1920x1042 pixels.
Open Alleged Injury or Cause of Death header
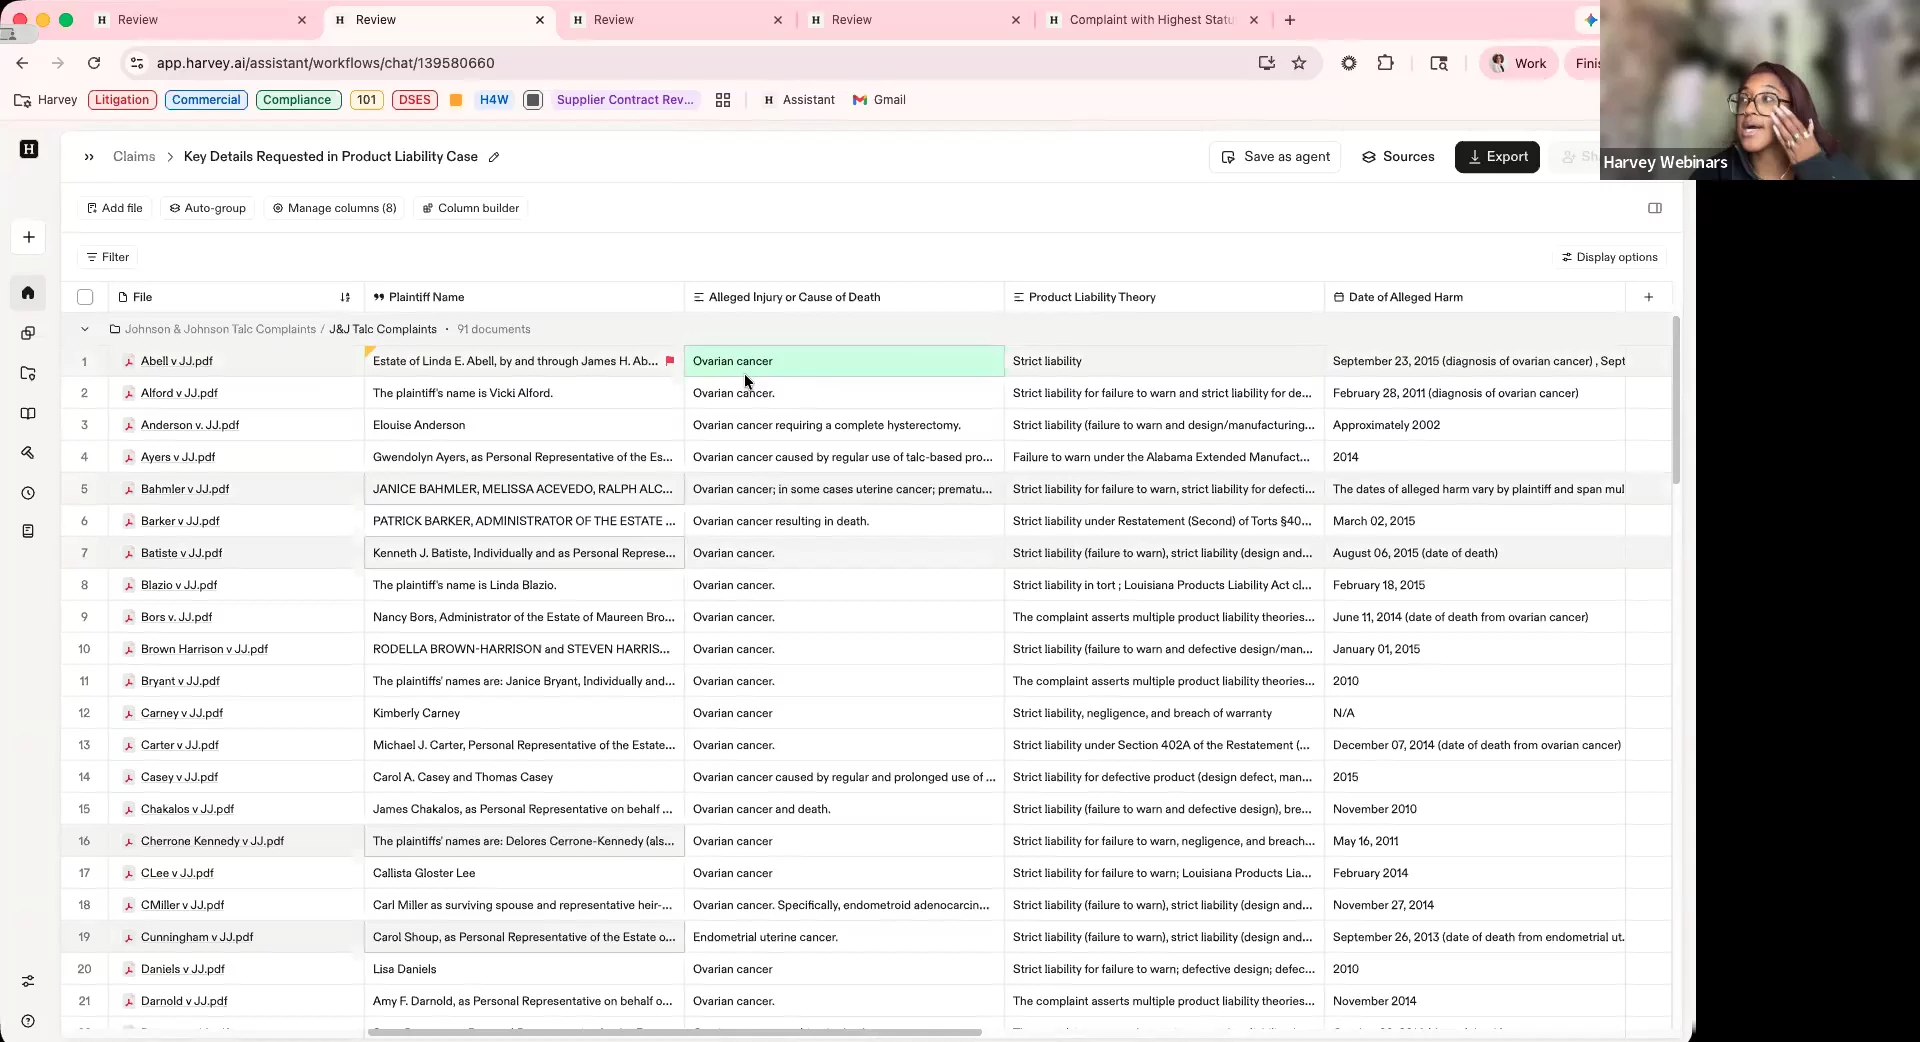point(844,297)
